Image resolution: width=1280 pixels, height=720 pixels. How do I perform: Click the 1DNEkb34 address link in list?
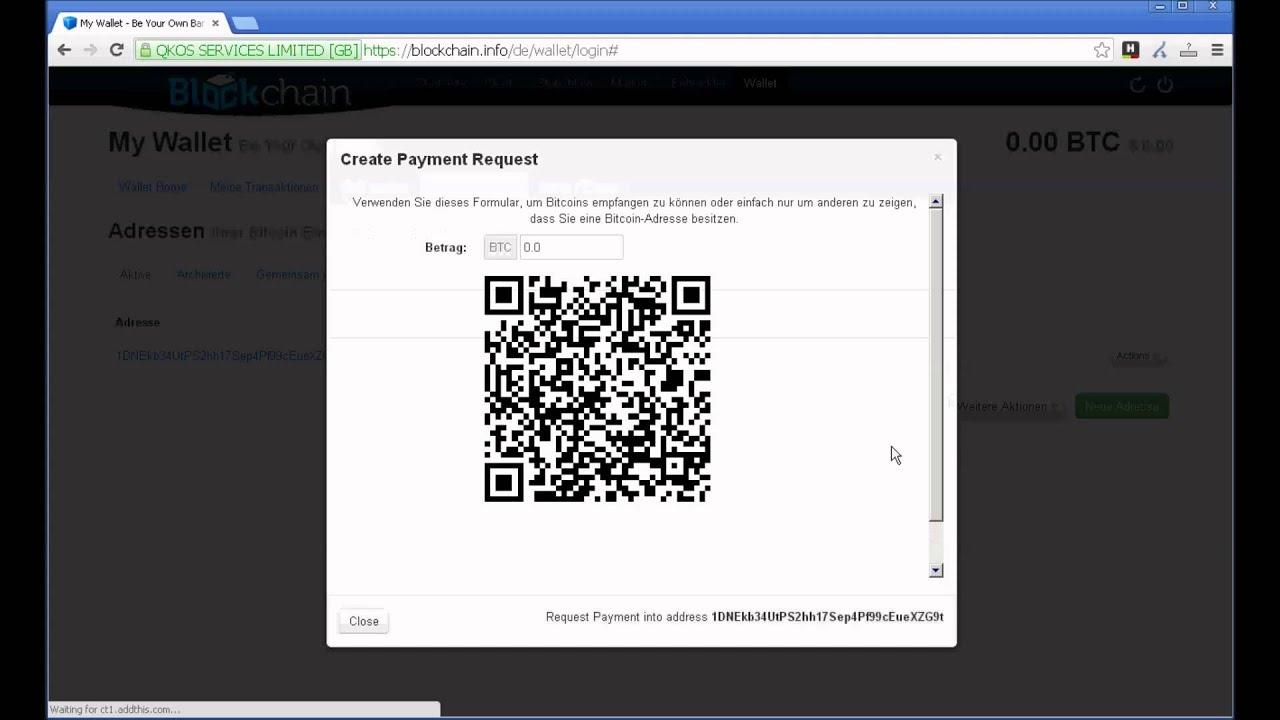[220, 356]
